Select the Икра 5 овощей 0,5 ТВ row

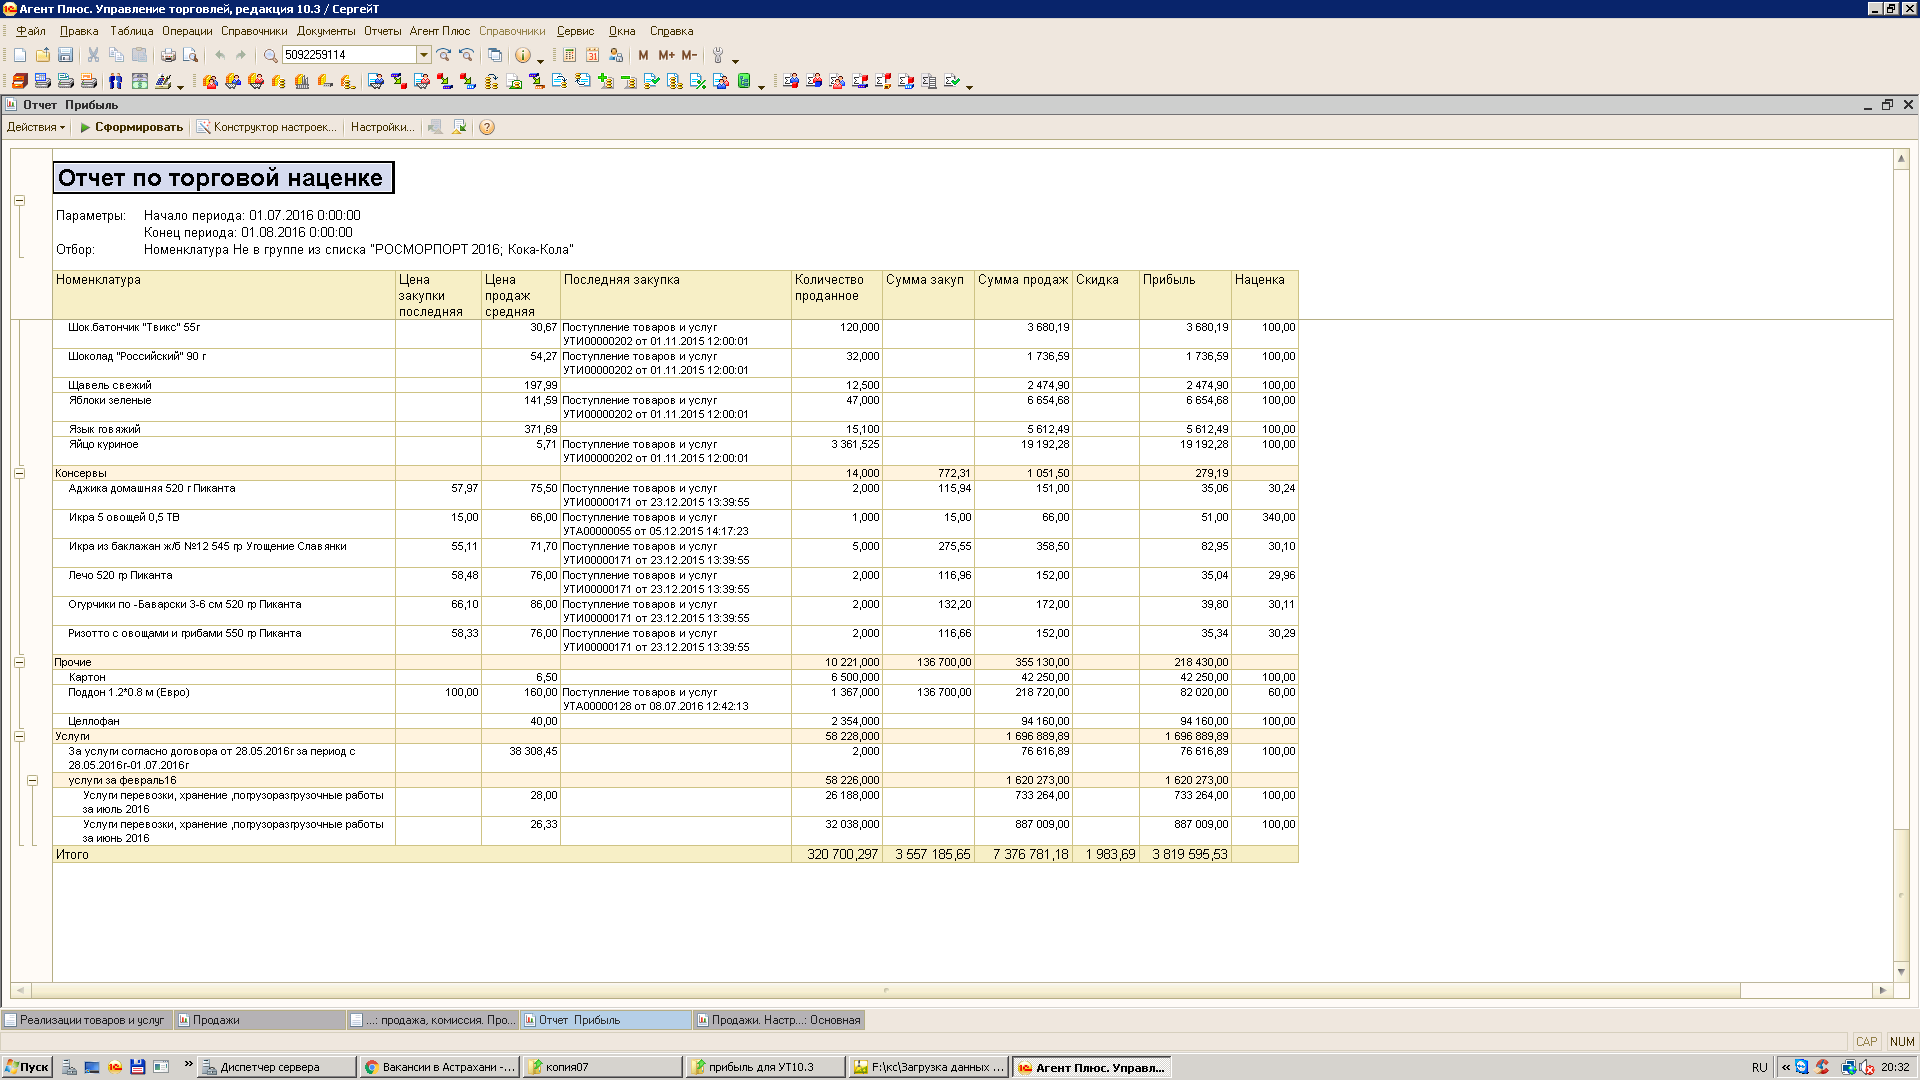(x=675, y=524)
